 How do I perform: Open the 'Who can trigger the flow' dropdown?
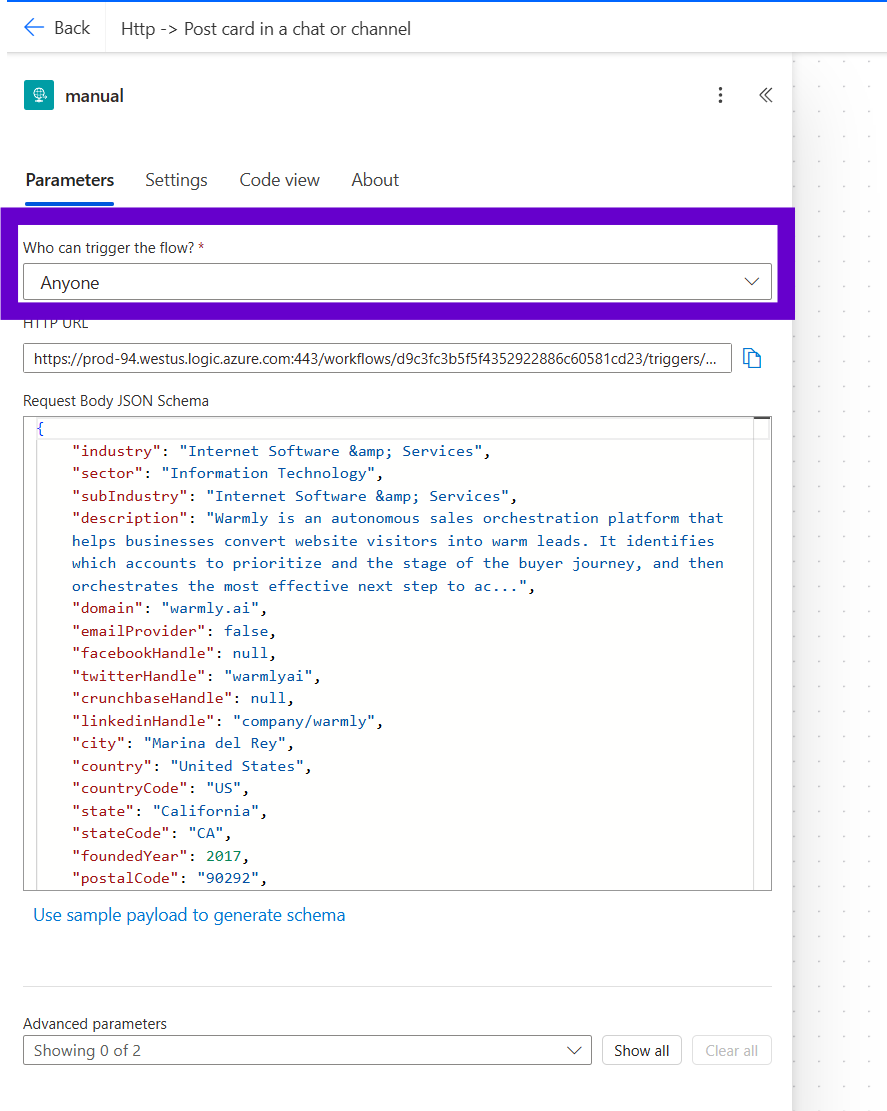(x=397, y=282)
